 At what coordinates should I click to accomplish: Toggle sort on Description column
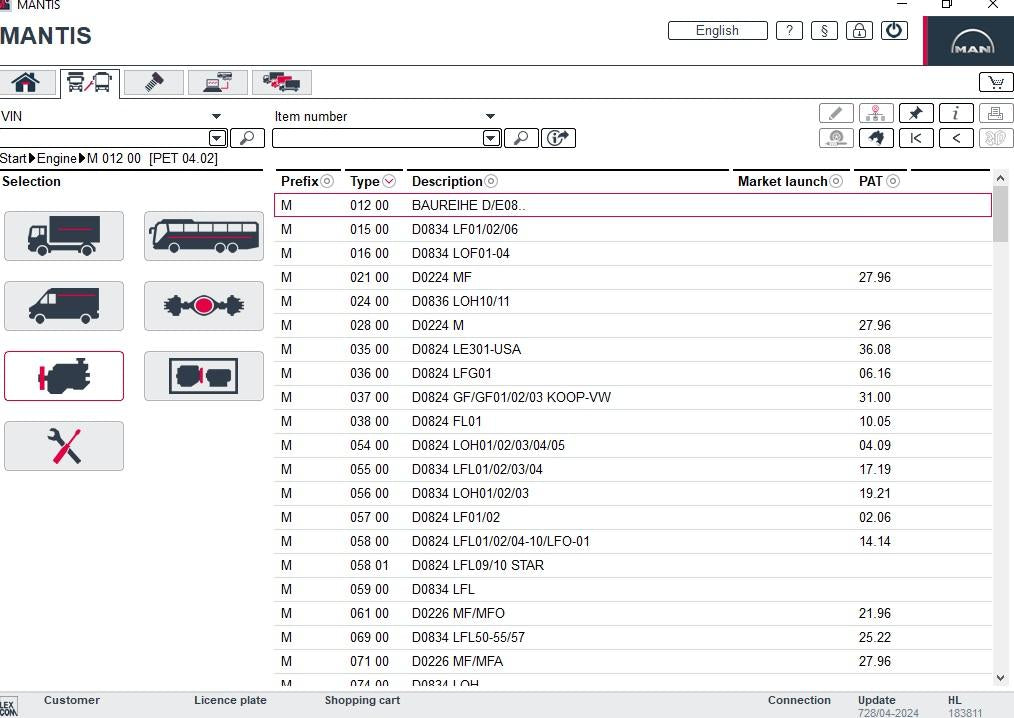click(491, 181)
